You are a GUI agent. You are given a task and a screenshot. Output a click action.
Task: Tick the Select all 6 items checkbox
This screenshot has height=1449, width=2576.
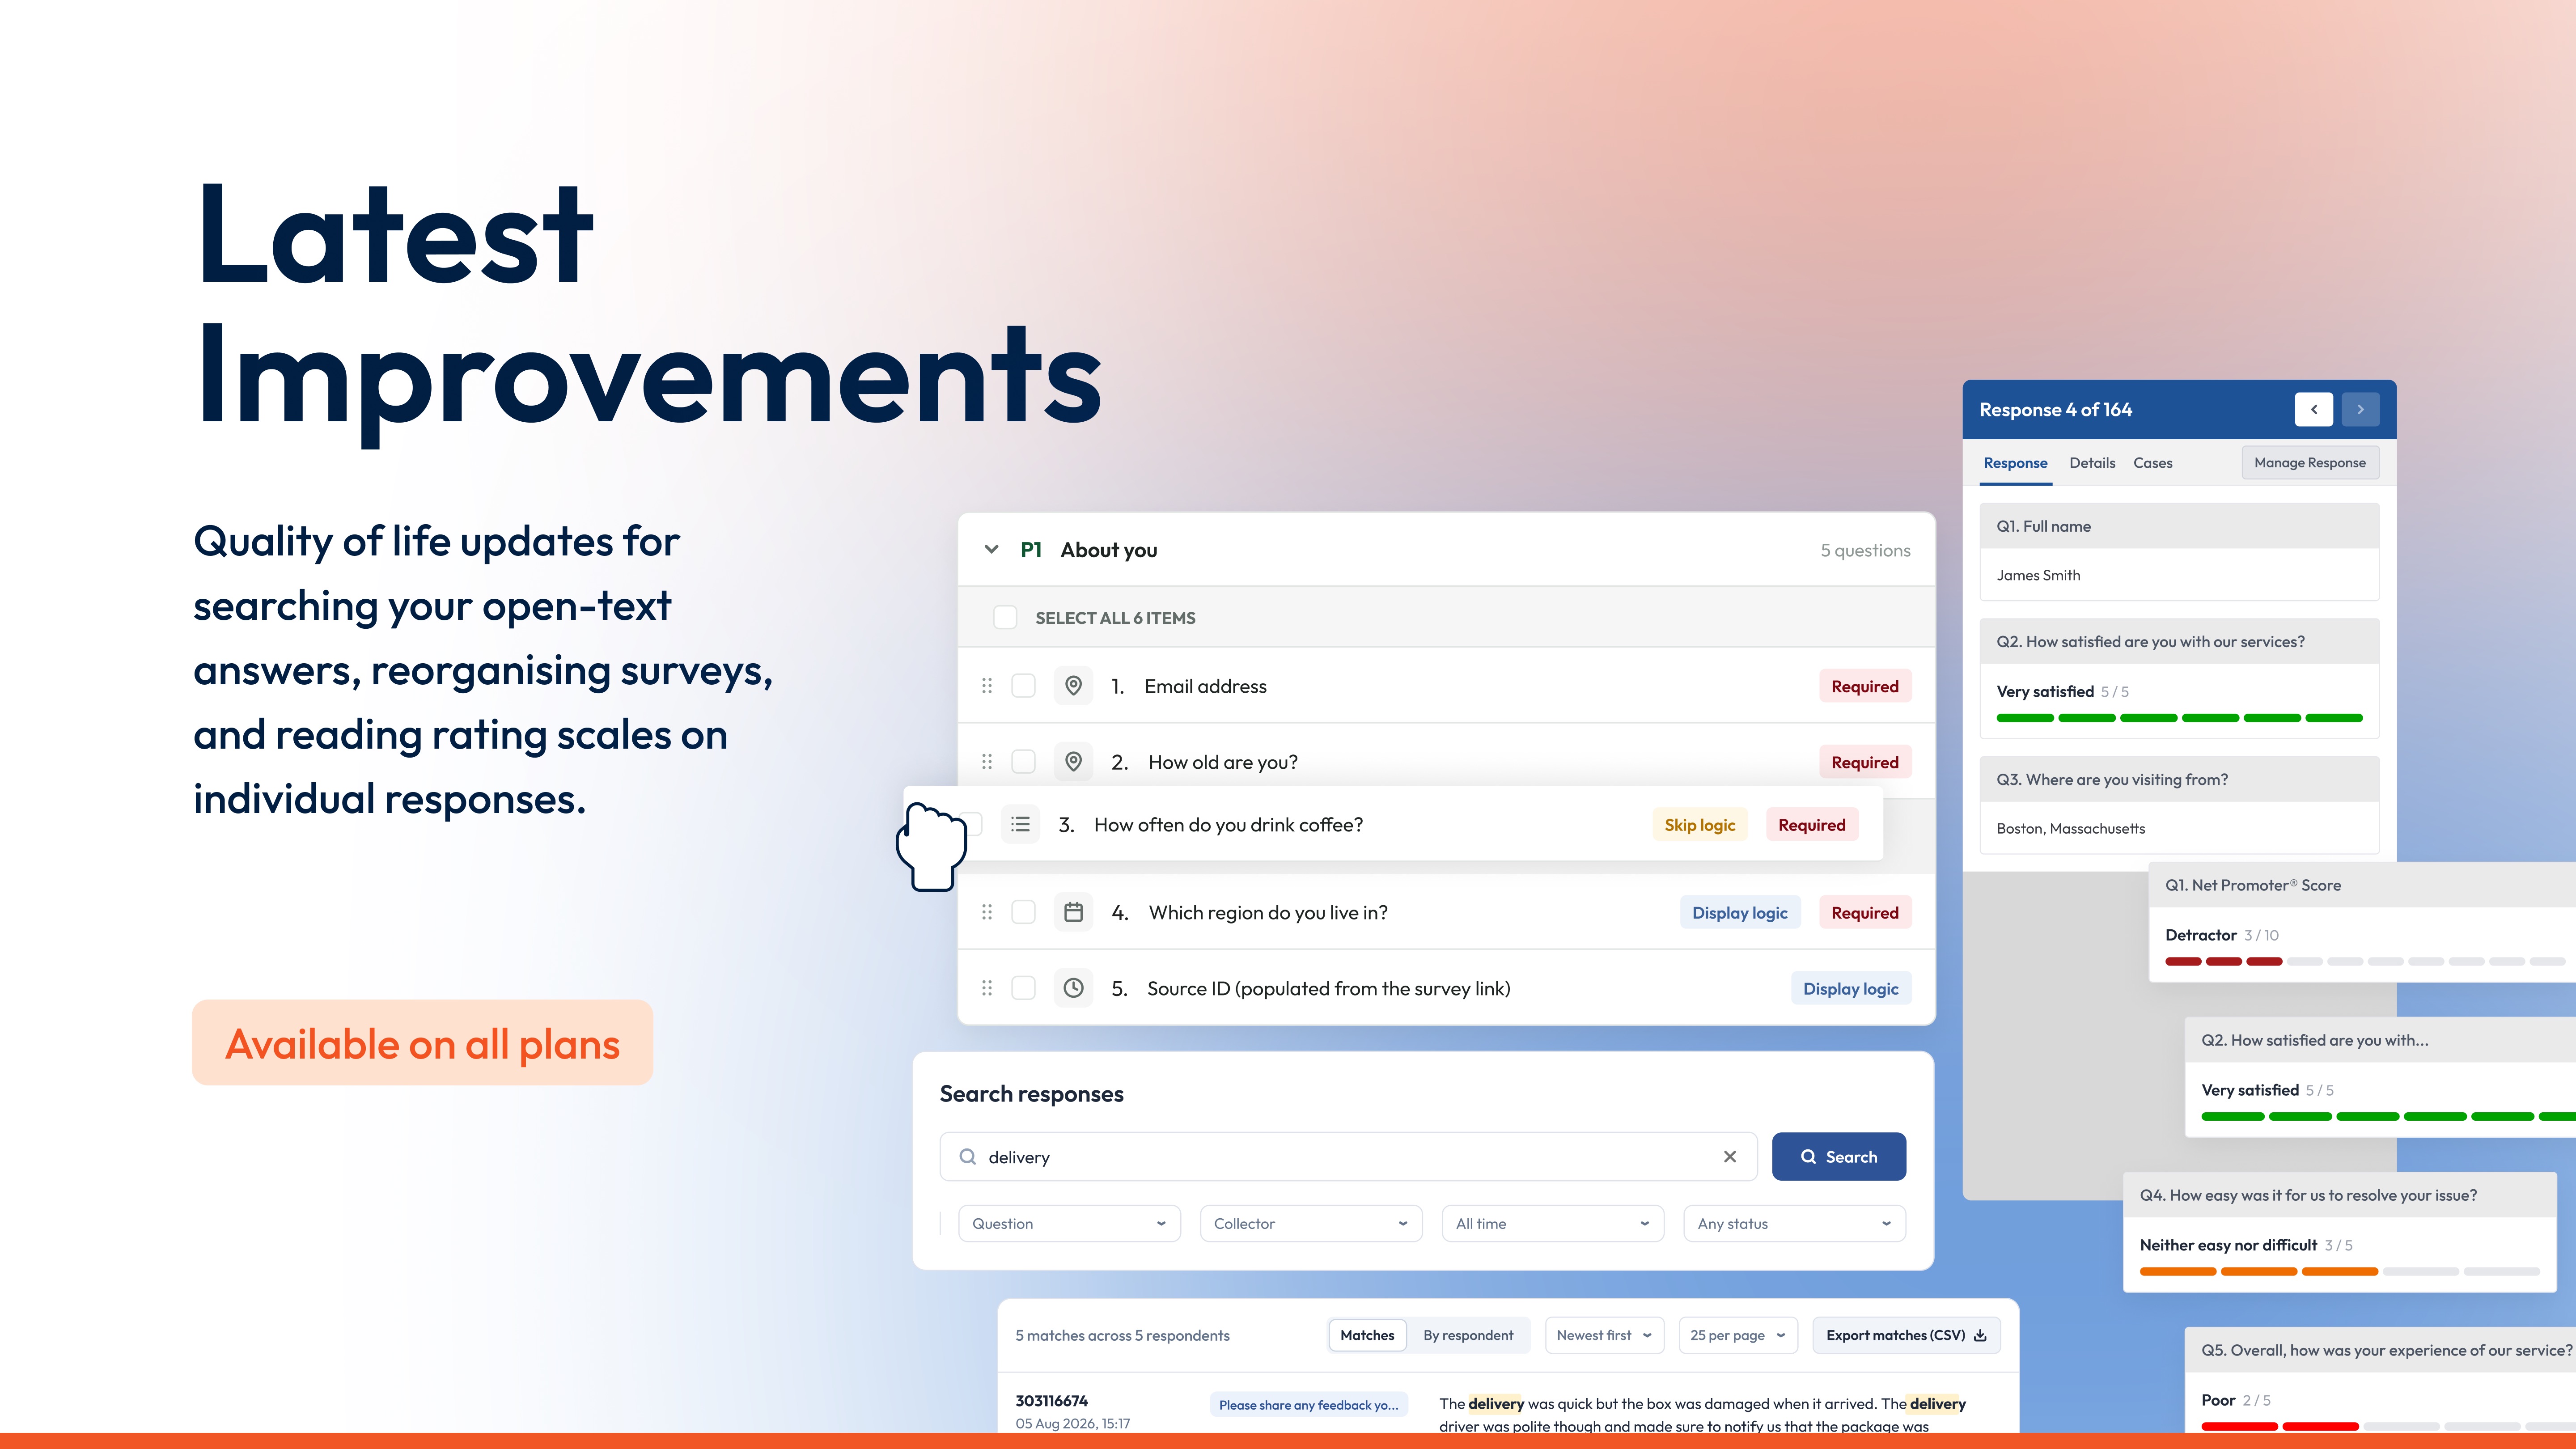coord(1005,617)
